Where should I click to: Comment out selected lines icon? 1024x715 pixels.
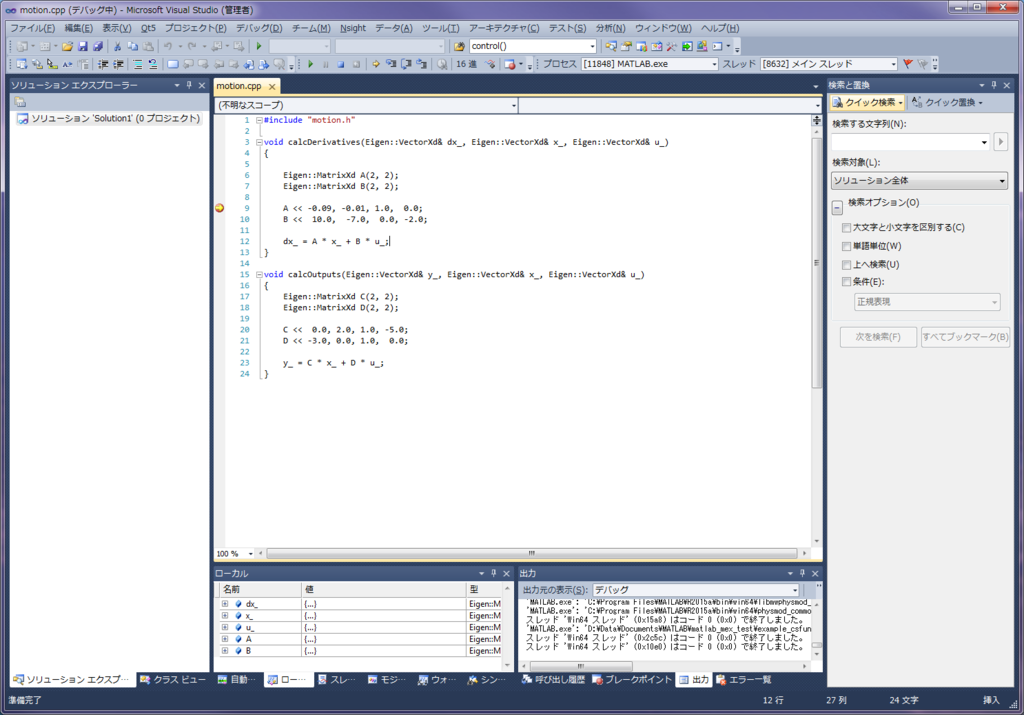(138, 64)
